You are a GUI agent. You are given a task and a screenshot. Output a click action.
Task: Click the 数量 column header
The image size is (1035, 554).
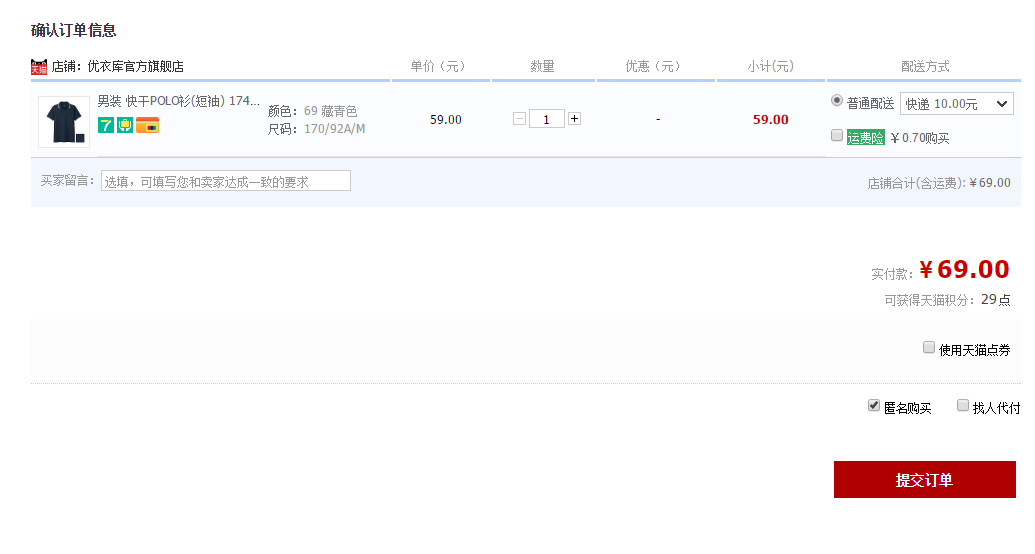click(x=543, y=66)
